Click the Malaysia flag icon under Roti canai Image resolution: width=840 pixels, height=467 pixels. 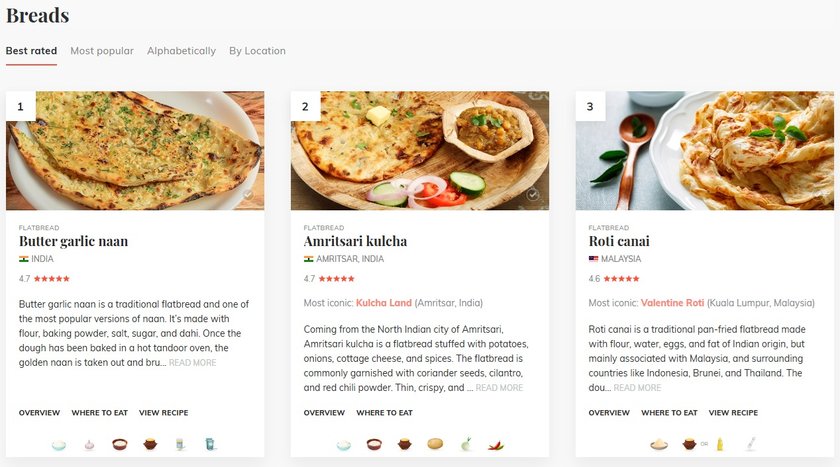coord(594,259)
